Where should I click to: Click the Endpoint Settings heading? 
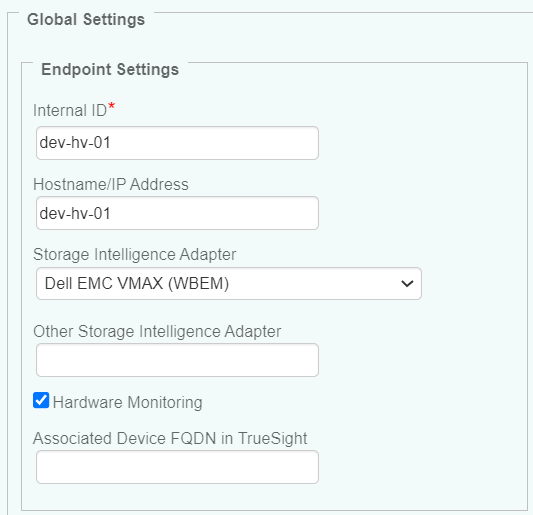[110, 69]
